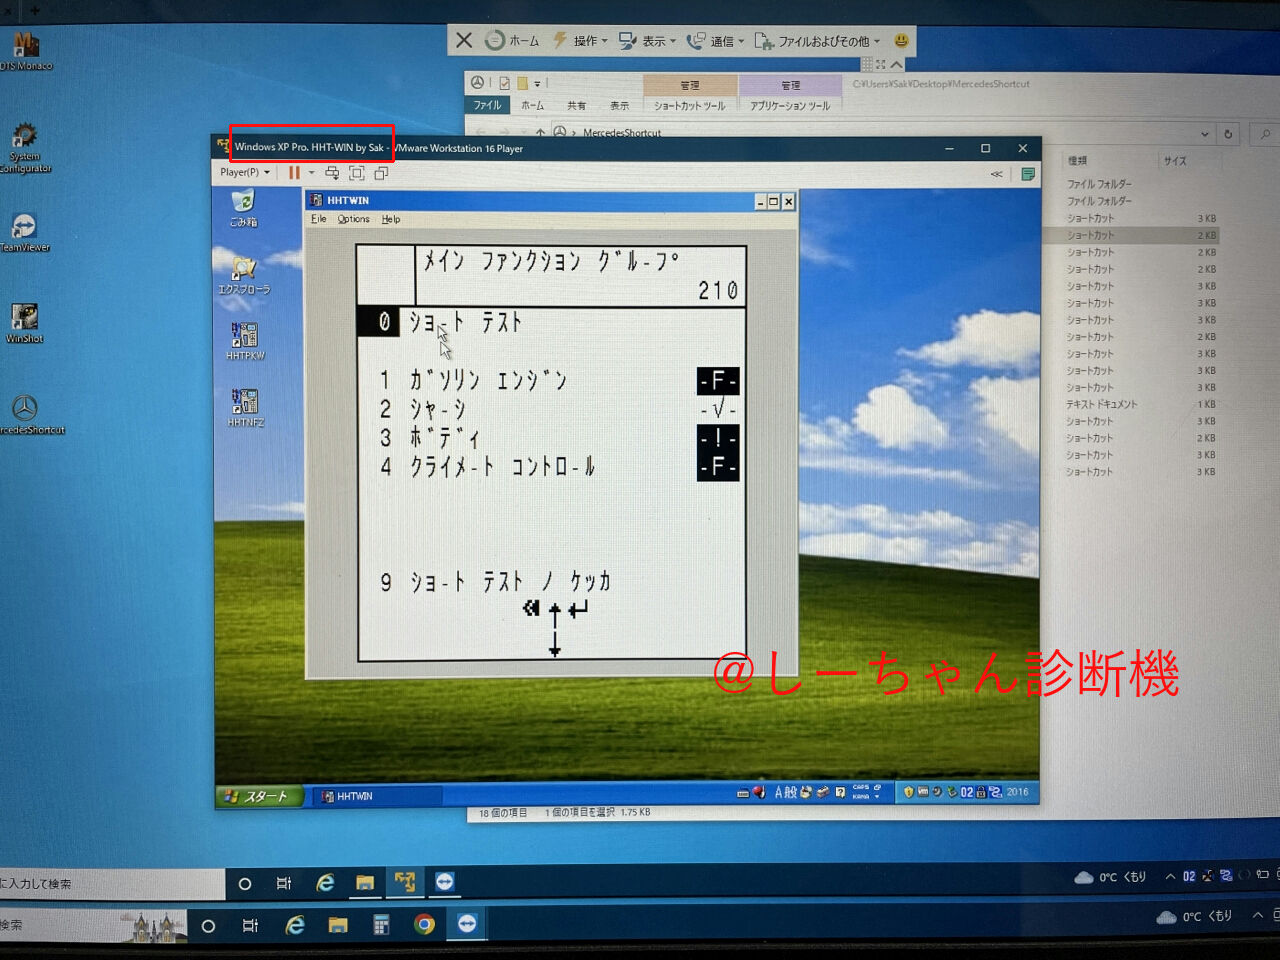Click the smiley feedback icon on TeamViewer toolbar

tap(899, 40)
